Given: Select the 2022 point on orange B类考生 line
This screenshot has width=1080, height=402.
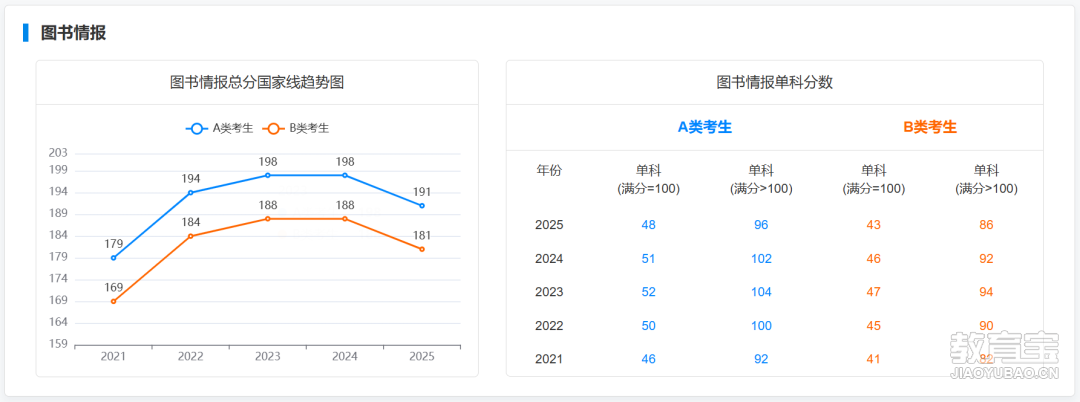Looking at the screenshot, I should click(191, 236).
